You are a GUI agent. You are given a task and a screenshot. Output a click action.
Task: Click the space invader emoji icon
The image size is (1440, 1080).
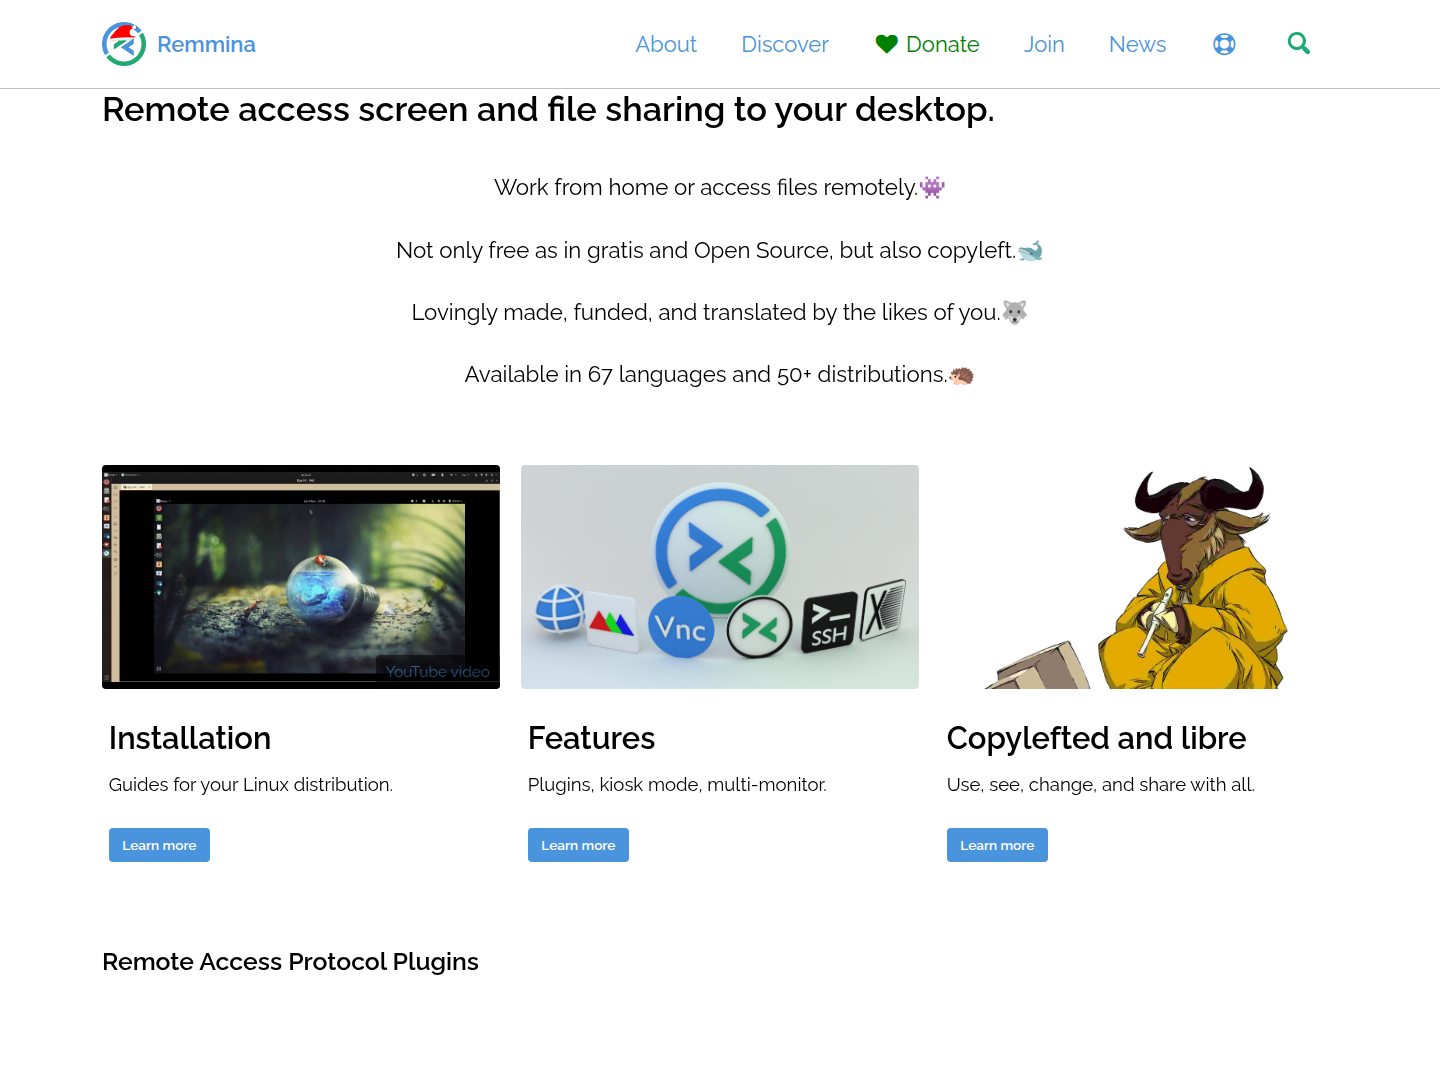(x=932, y=187)
